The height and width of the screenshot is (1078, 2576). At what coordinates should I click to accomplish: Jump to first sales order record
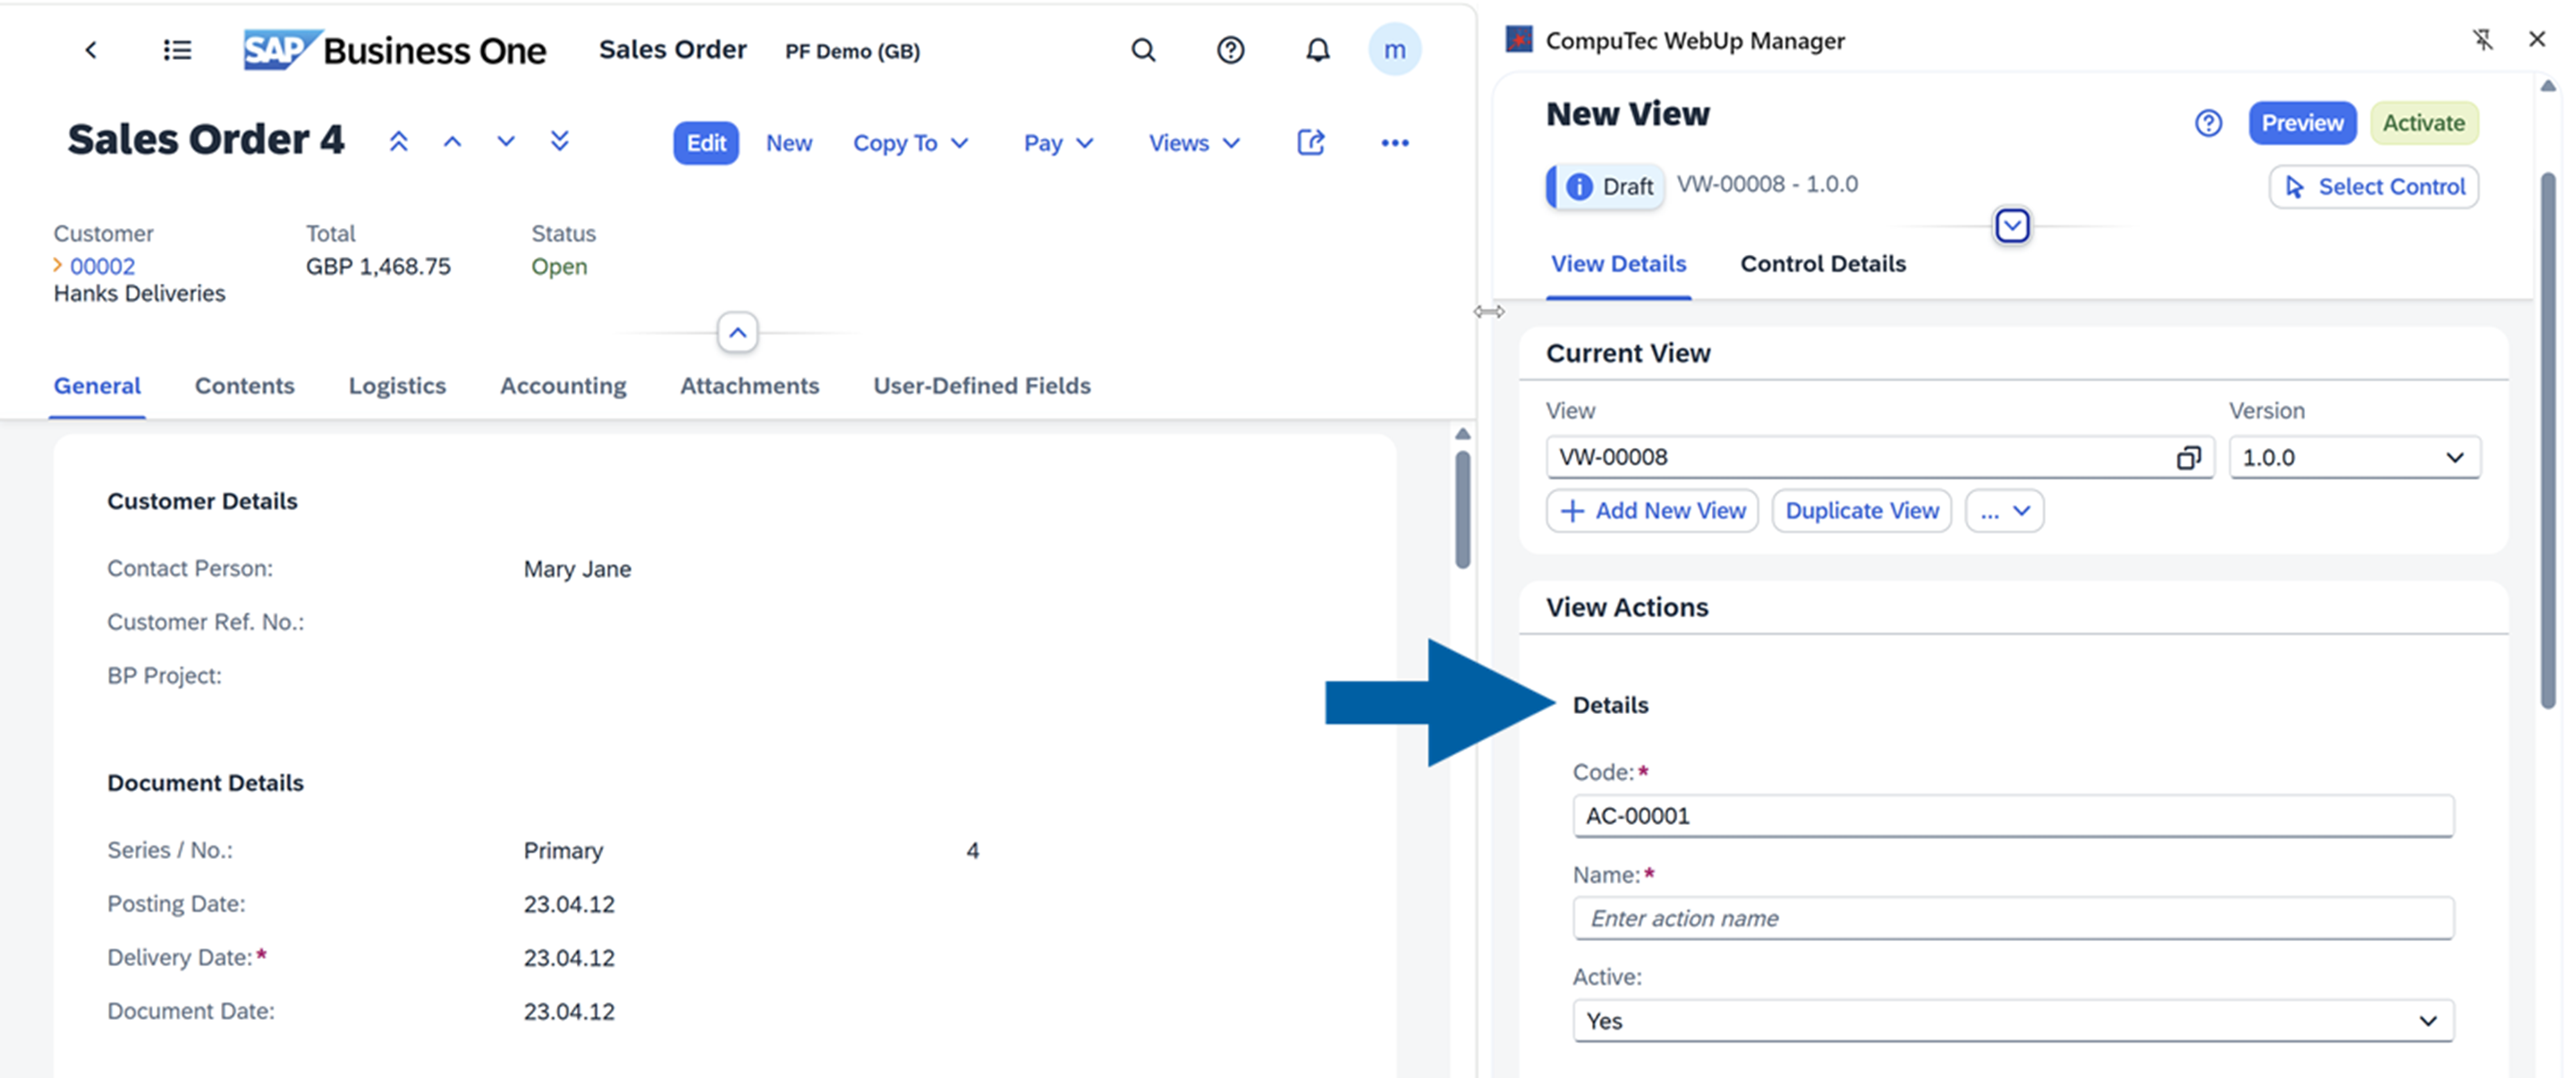point(399,141)
